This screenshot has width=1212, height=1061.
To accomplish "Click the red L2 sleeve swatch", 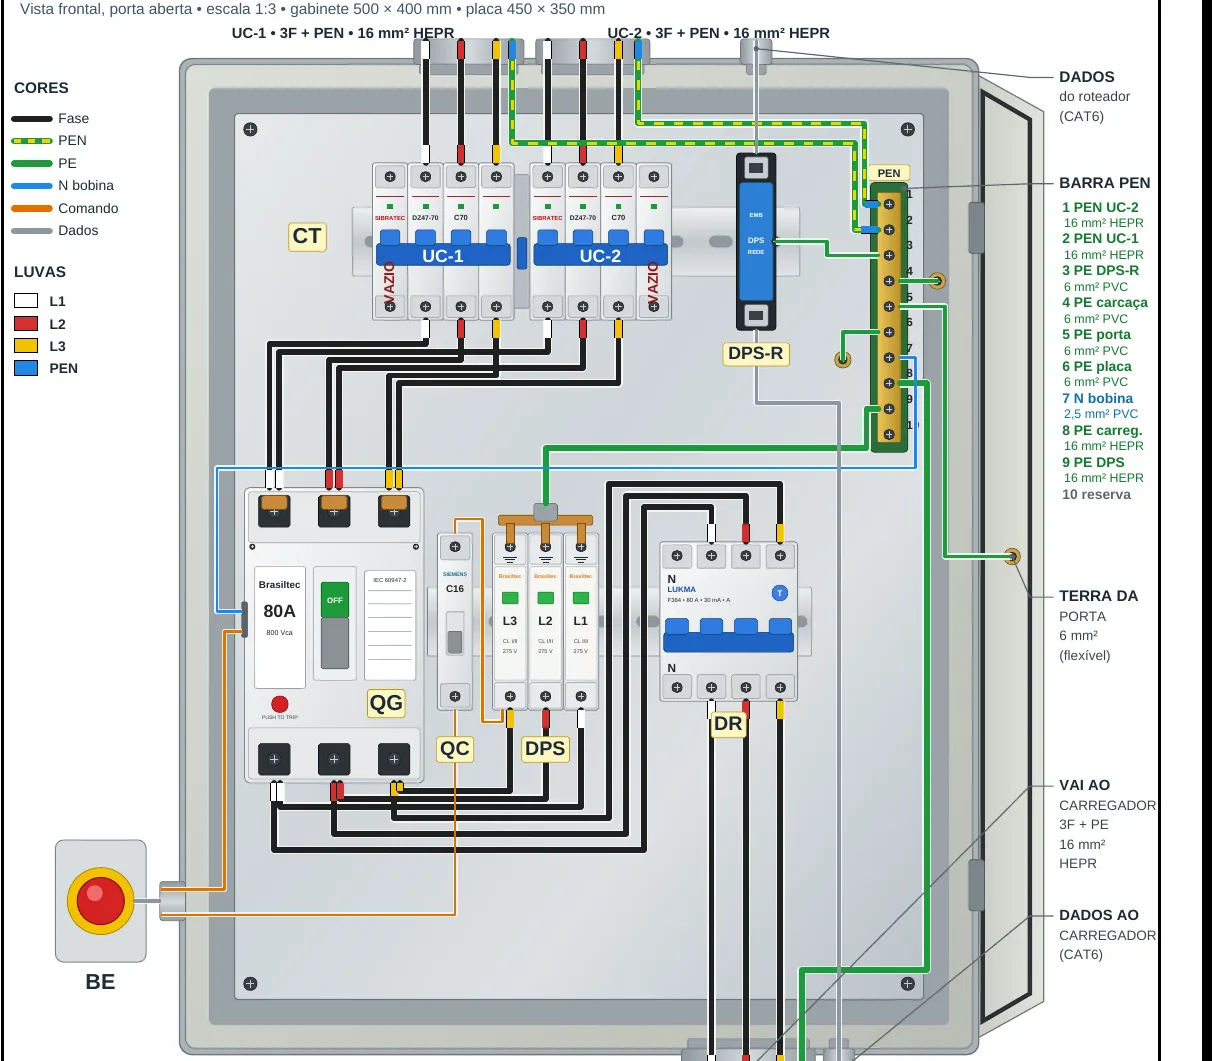I will [x=26, y=324].
